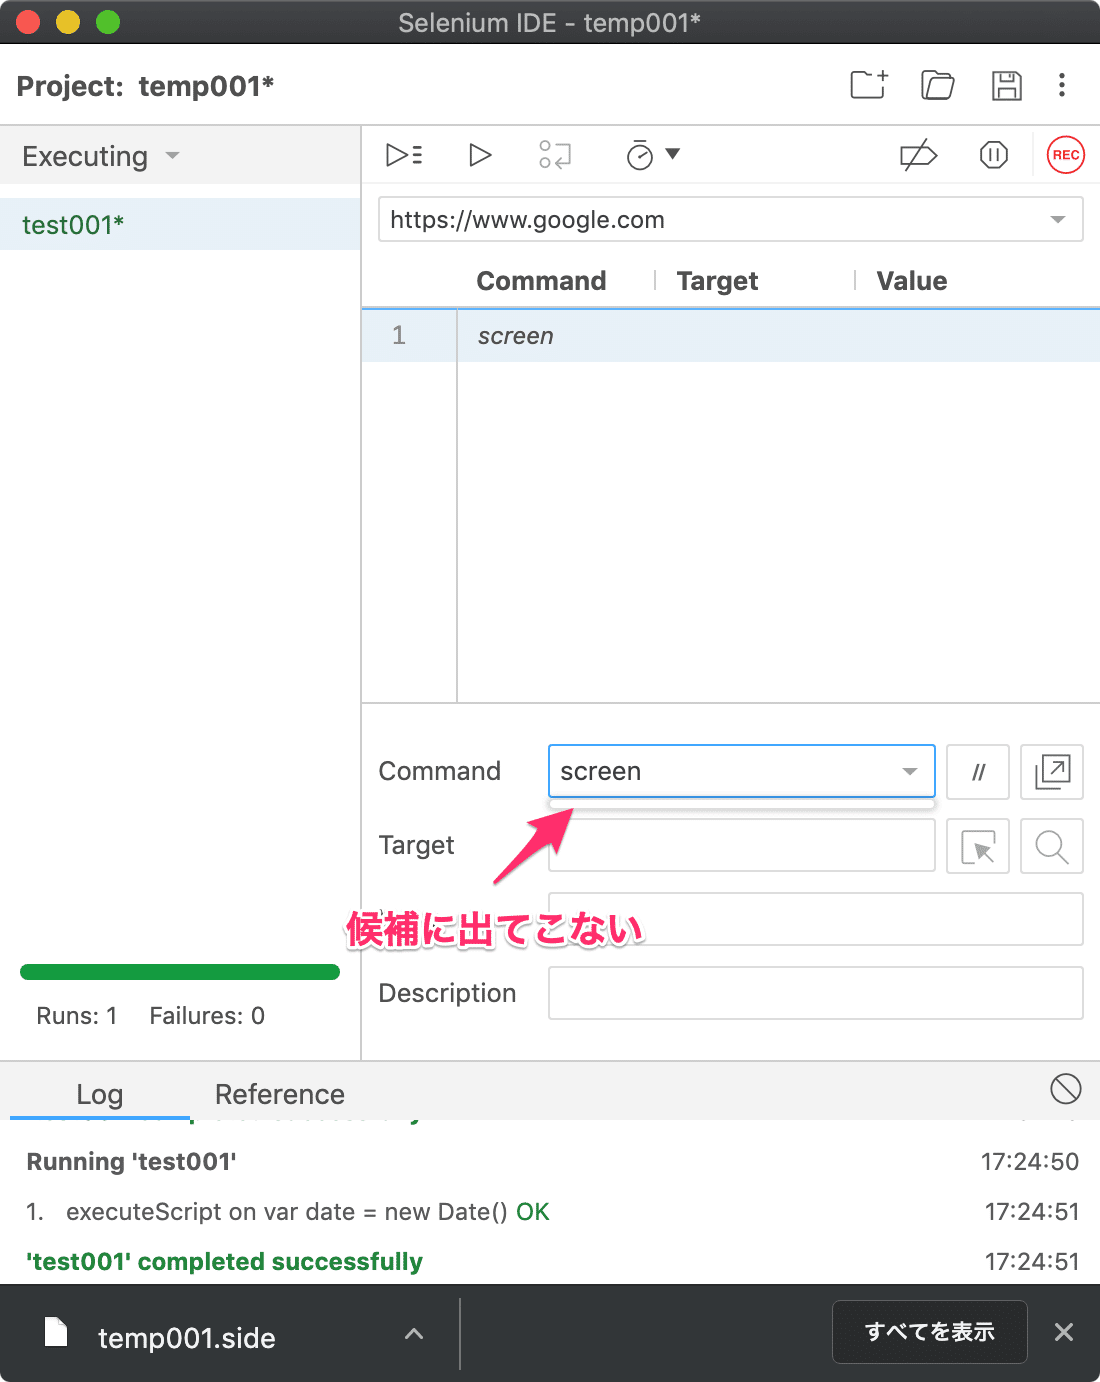
Task: Create a new project
Action: [868, 85]
